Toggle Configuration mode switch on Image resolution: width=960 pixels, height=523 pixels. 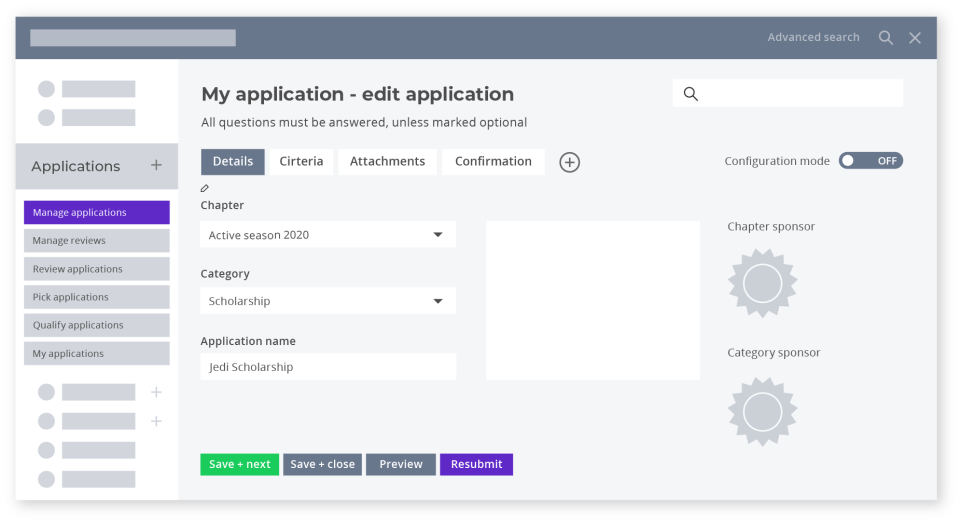click(x=870, y=161)
